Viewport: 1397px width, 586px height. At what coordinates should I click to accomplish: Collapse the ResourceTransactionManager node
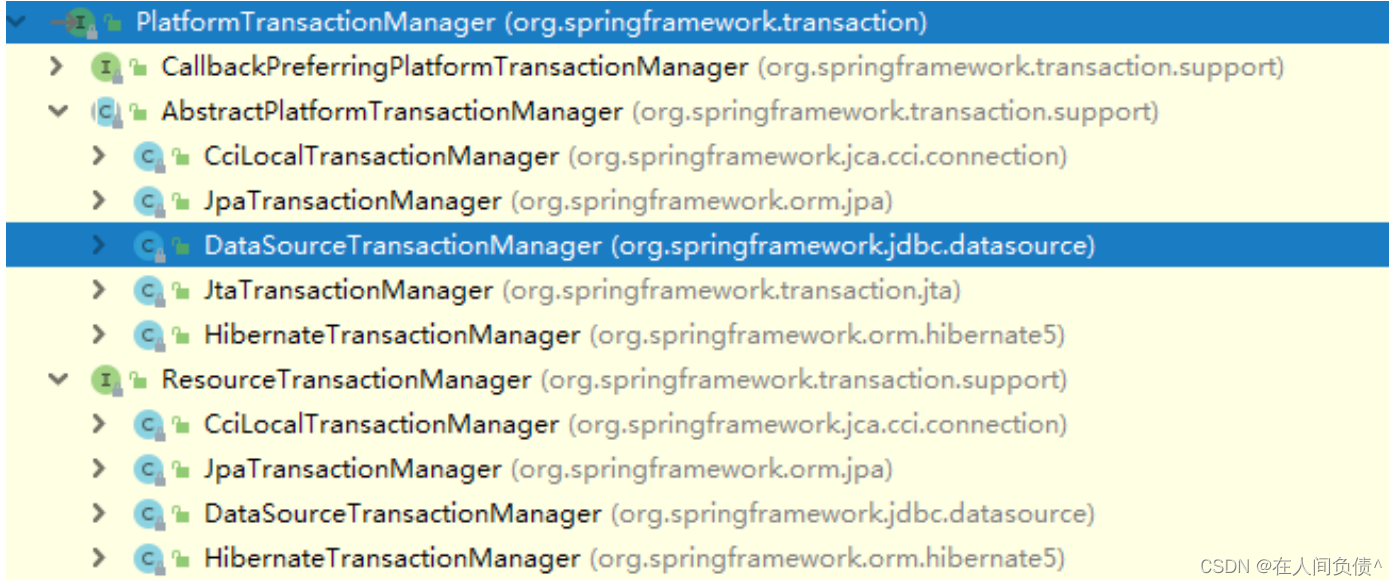pos(58,380)
